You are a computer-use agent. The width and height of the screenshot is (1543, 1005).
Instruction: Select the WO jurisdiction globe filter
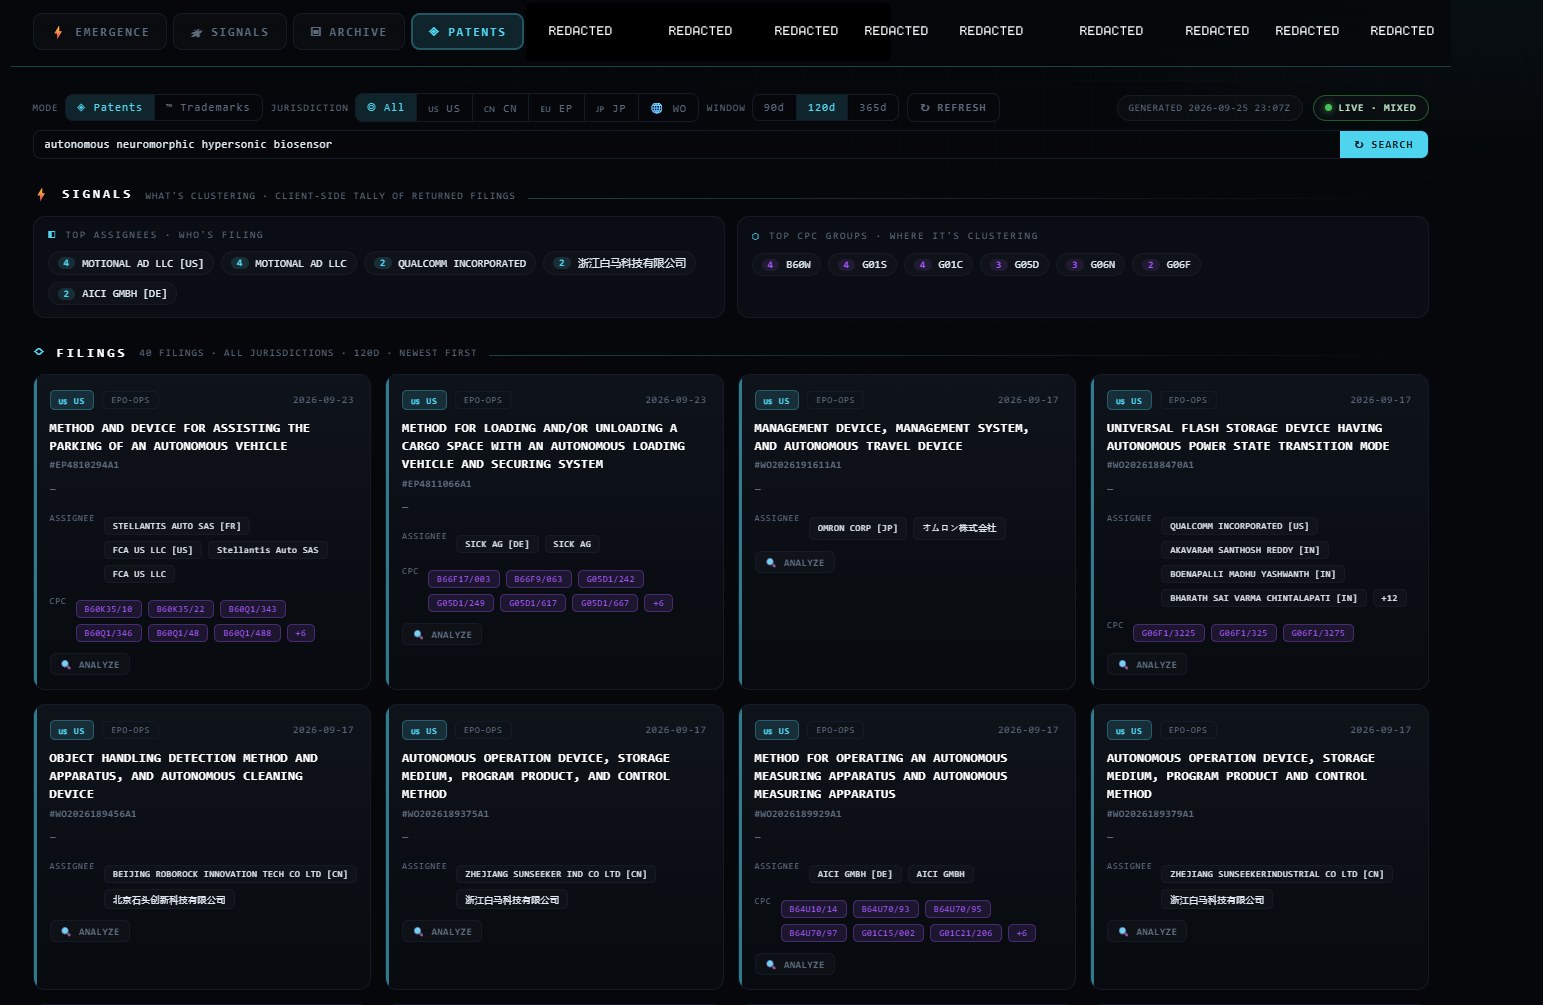click(669, 108)
